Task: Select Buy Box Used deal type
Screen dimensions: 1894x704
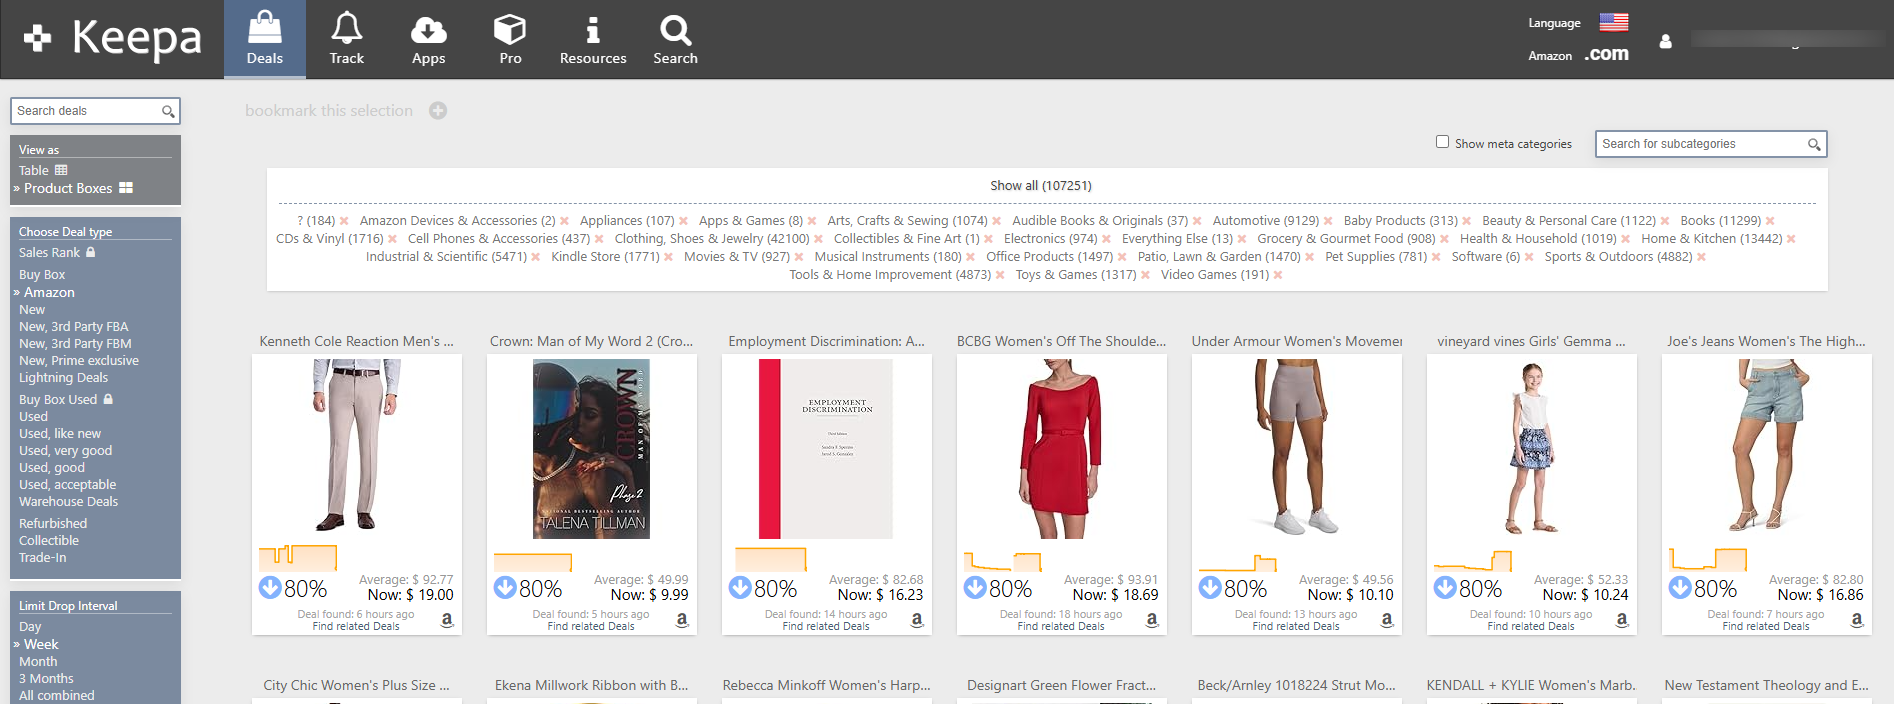Action: pyautogui.click(x=58, y=400)
